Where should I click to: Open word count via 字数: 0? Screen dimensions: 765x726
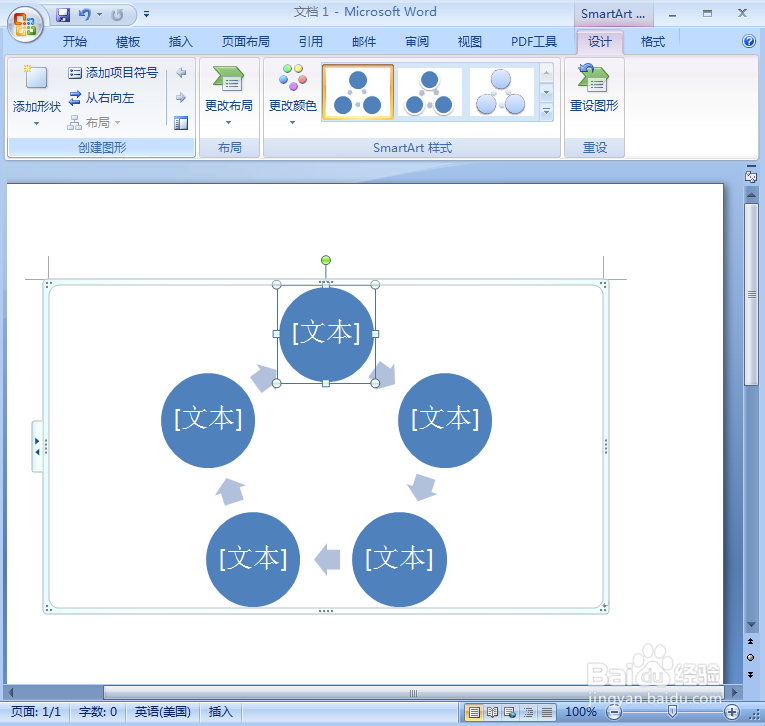(98, 712)
